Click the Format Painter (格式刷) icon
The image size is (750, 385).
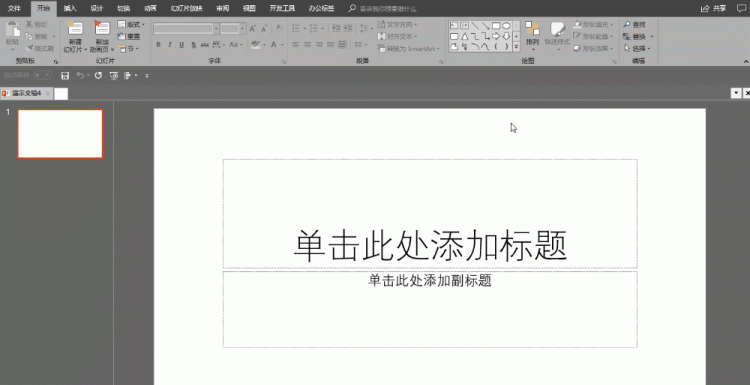click(29, 48)
